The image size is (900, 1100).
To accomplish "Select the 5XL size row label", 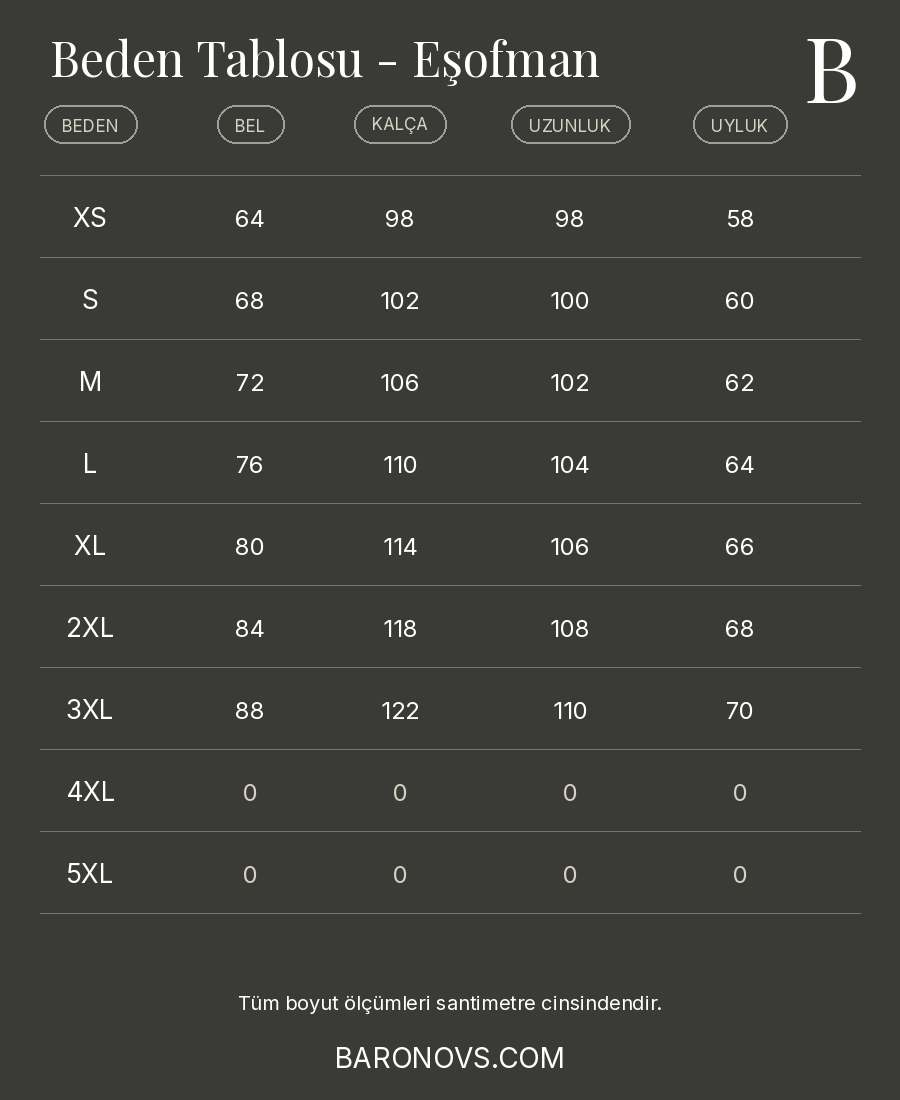I will point(90,874).
